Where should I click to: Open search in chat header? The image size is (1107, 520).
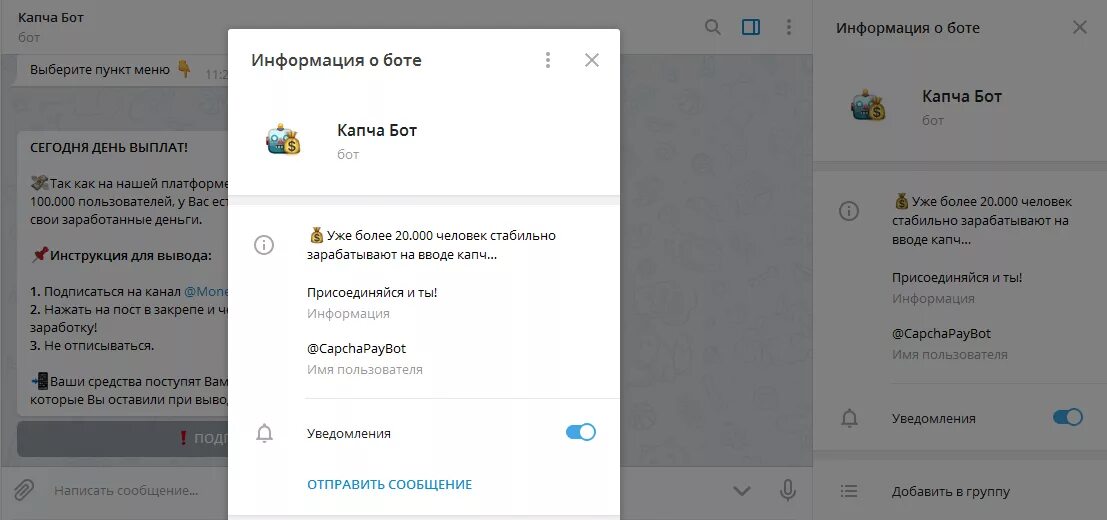pyautogui.click(x=713, y=28)
